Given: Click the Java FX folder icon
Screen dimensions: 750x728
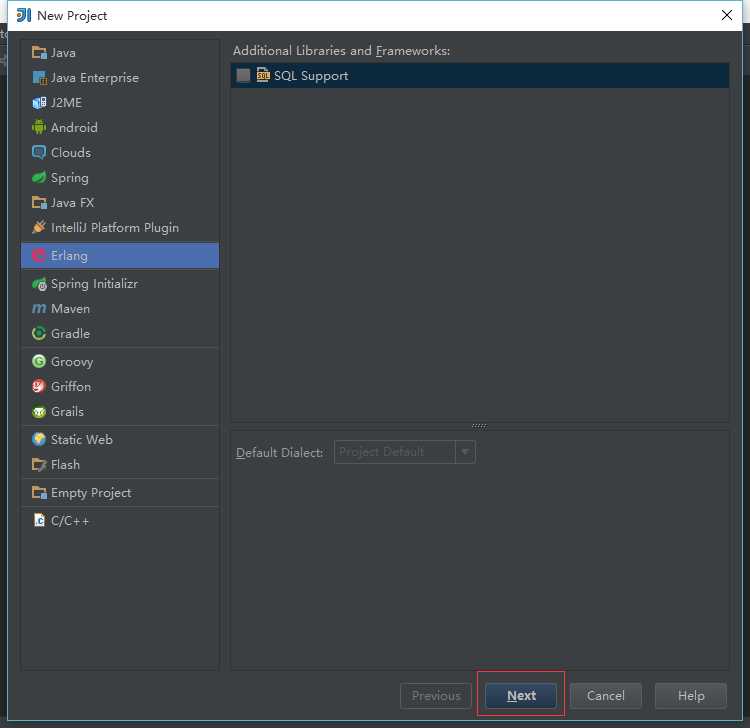Looking at the screenshot, I should (39, 202).
